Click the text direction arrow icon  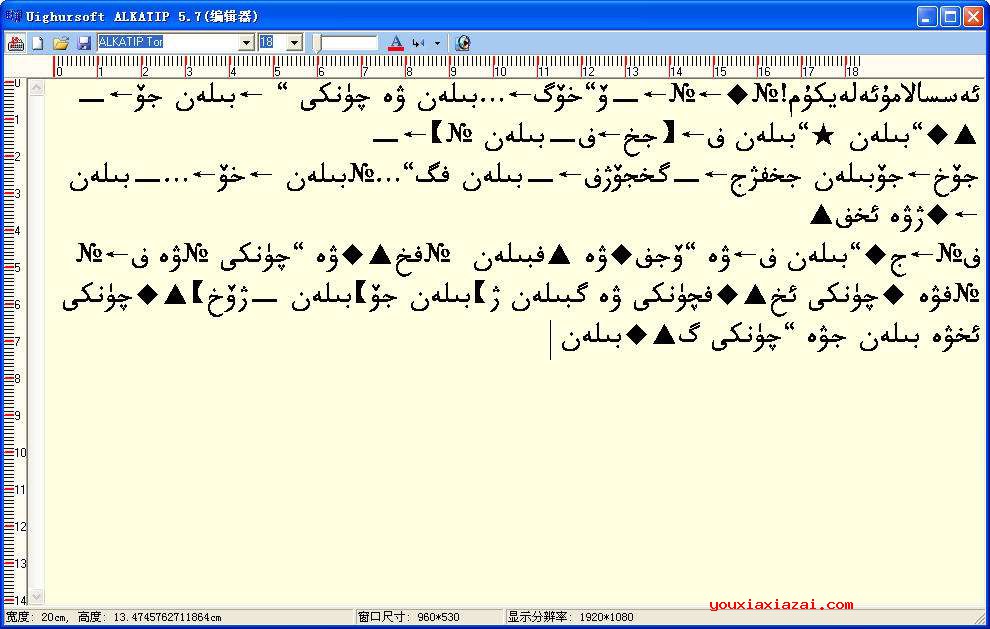(x=418, y=43)
